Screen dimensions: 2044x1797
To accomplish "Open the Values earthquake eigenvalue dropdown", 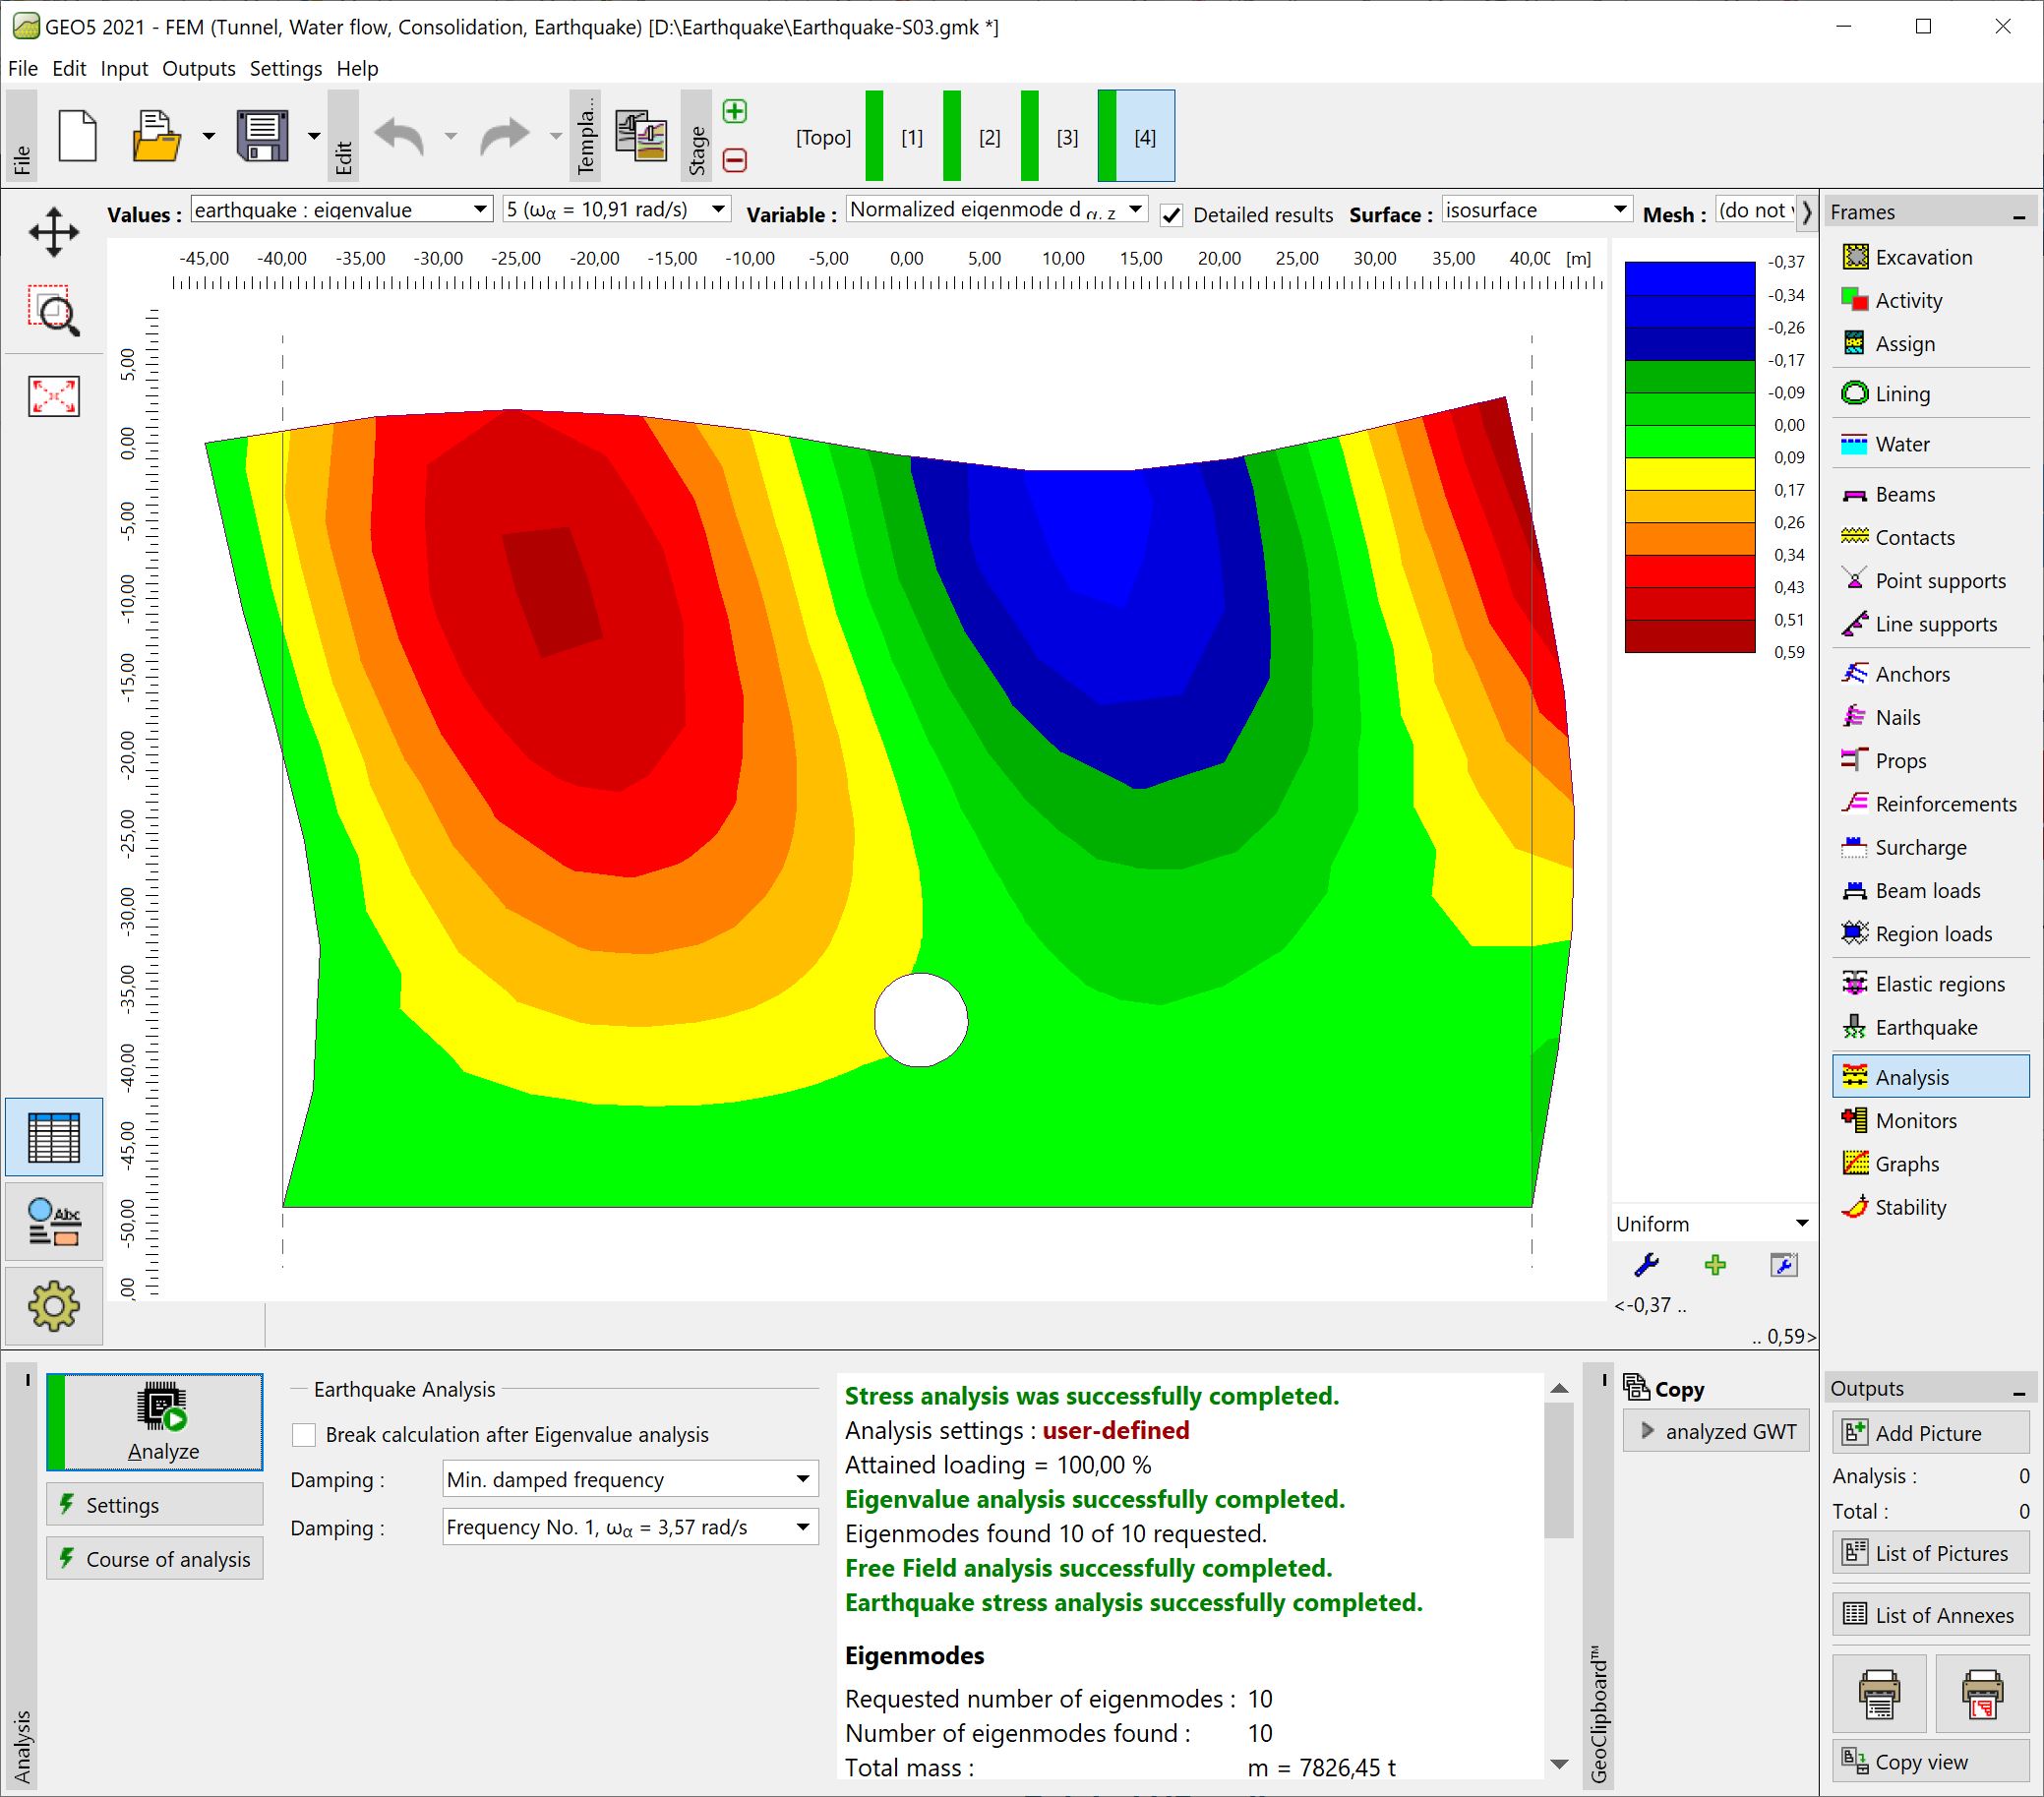I will [341, 210].
